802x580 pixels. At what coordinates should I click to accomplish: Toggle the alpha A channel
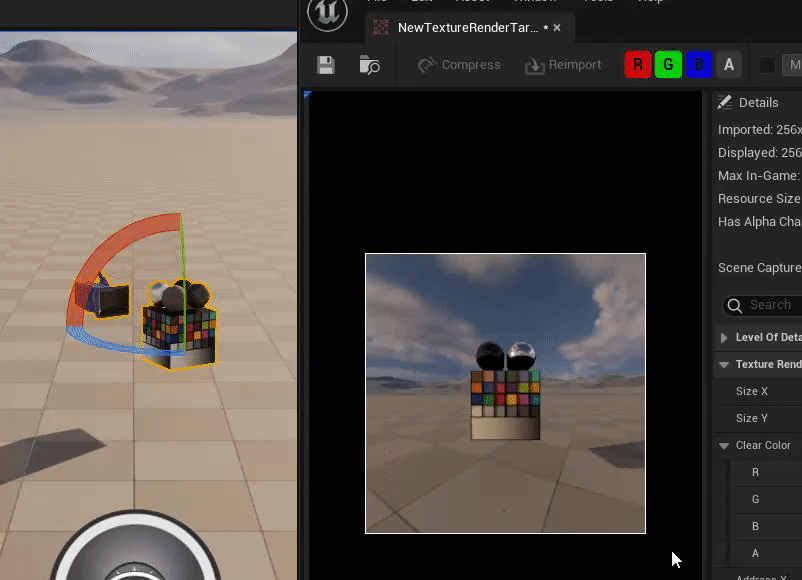pyautogui.click(x=729, y=64)
